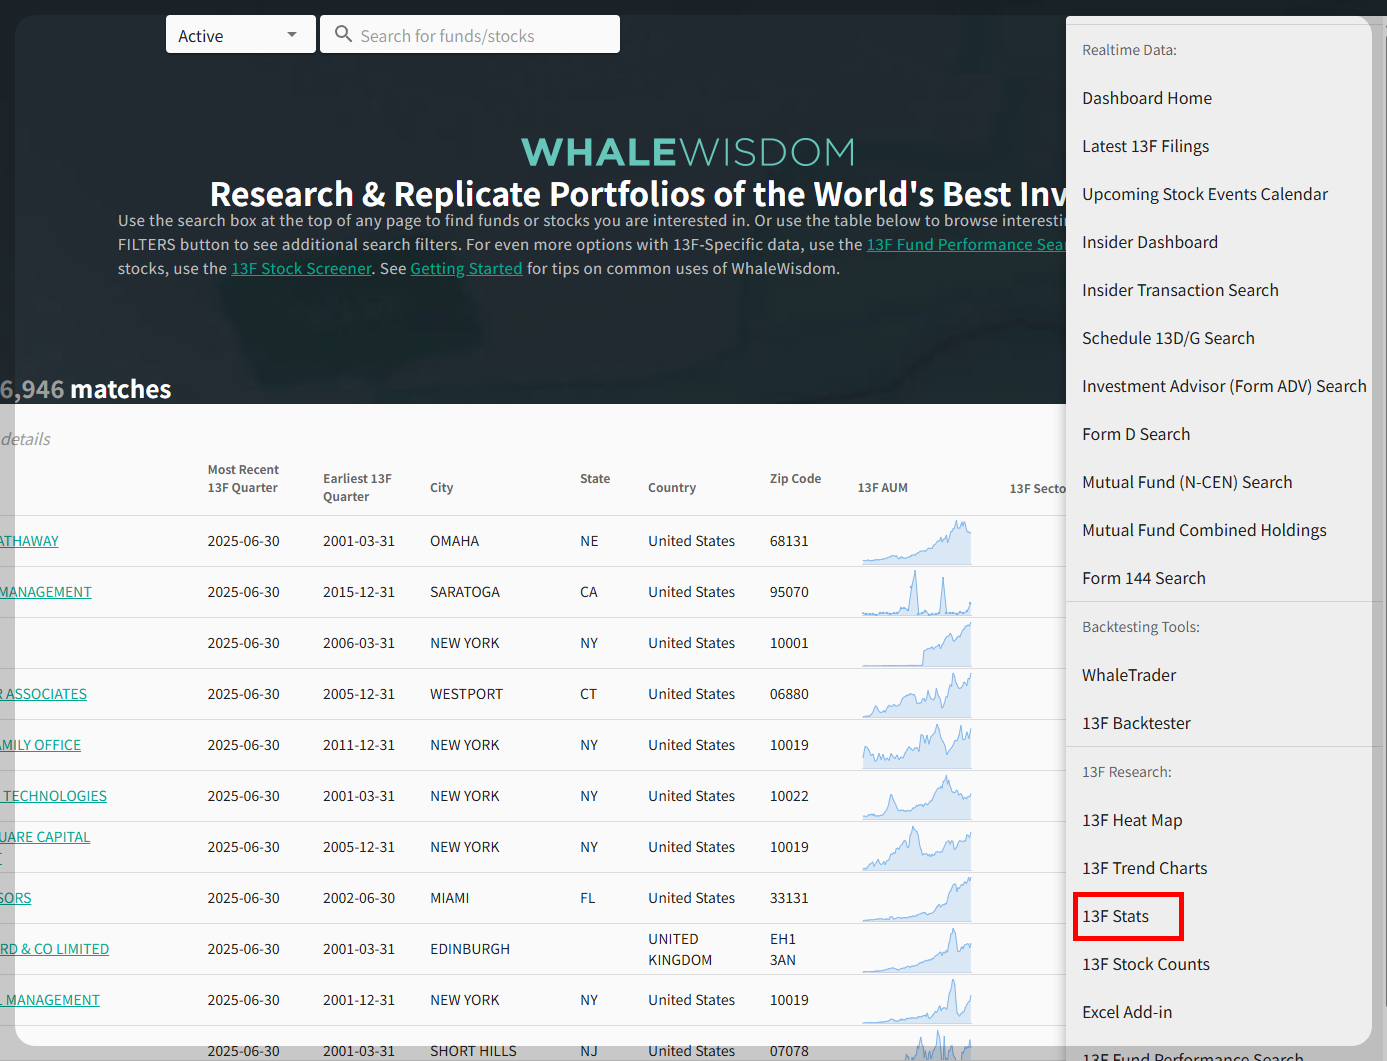Viewport: 1387px width, 1061px height.
Task: Click the 2002-06-30 earliest quarter cell
Action: [359, 898]
